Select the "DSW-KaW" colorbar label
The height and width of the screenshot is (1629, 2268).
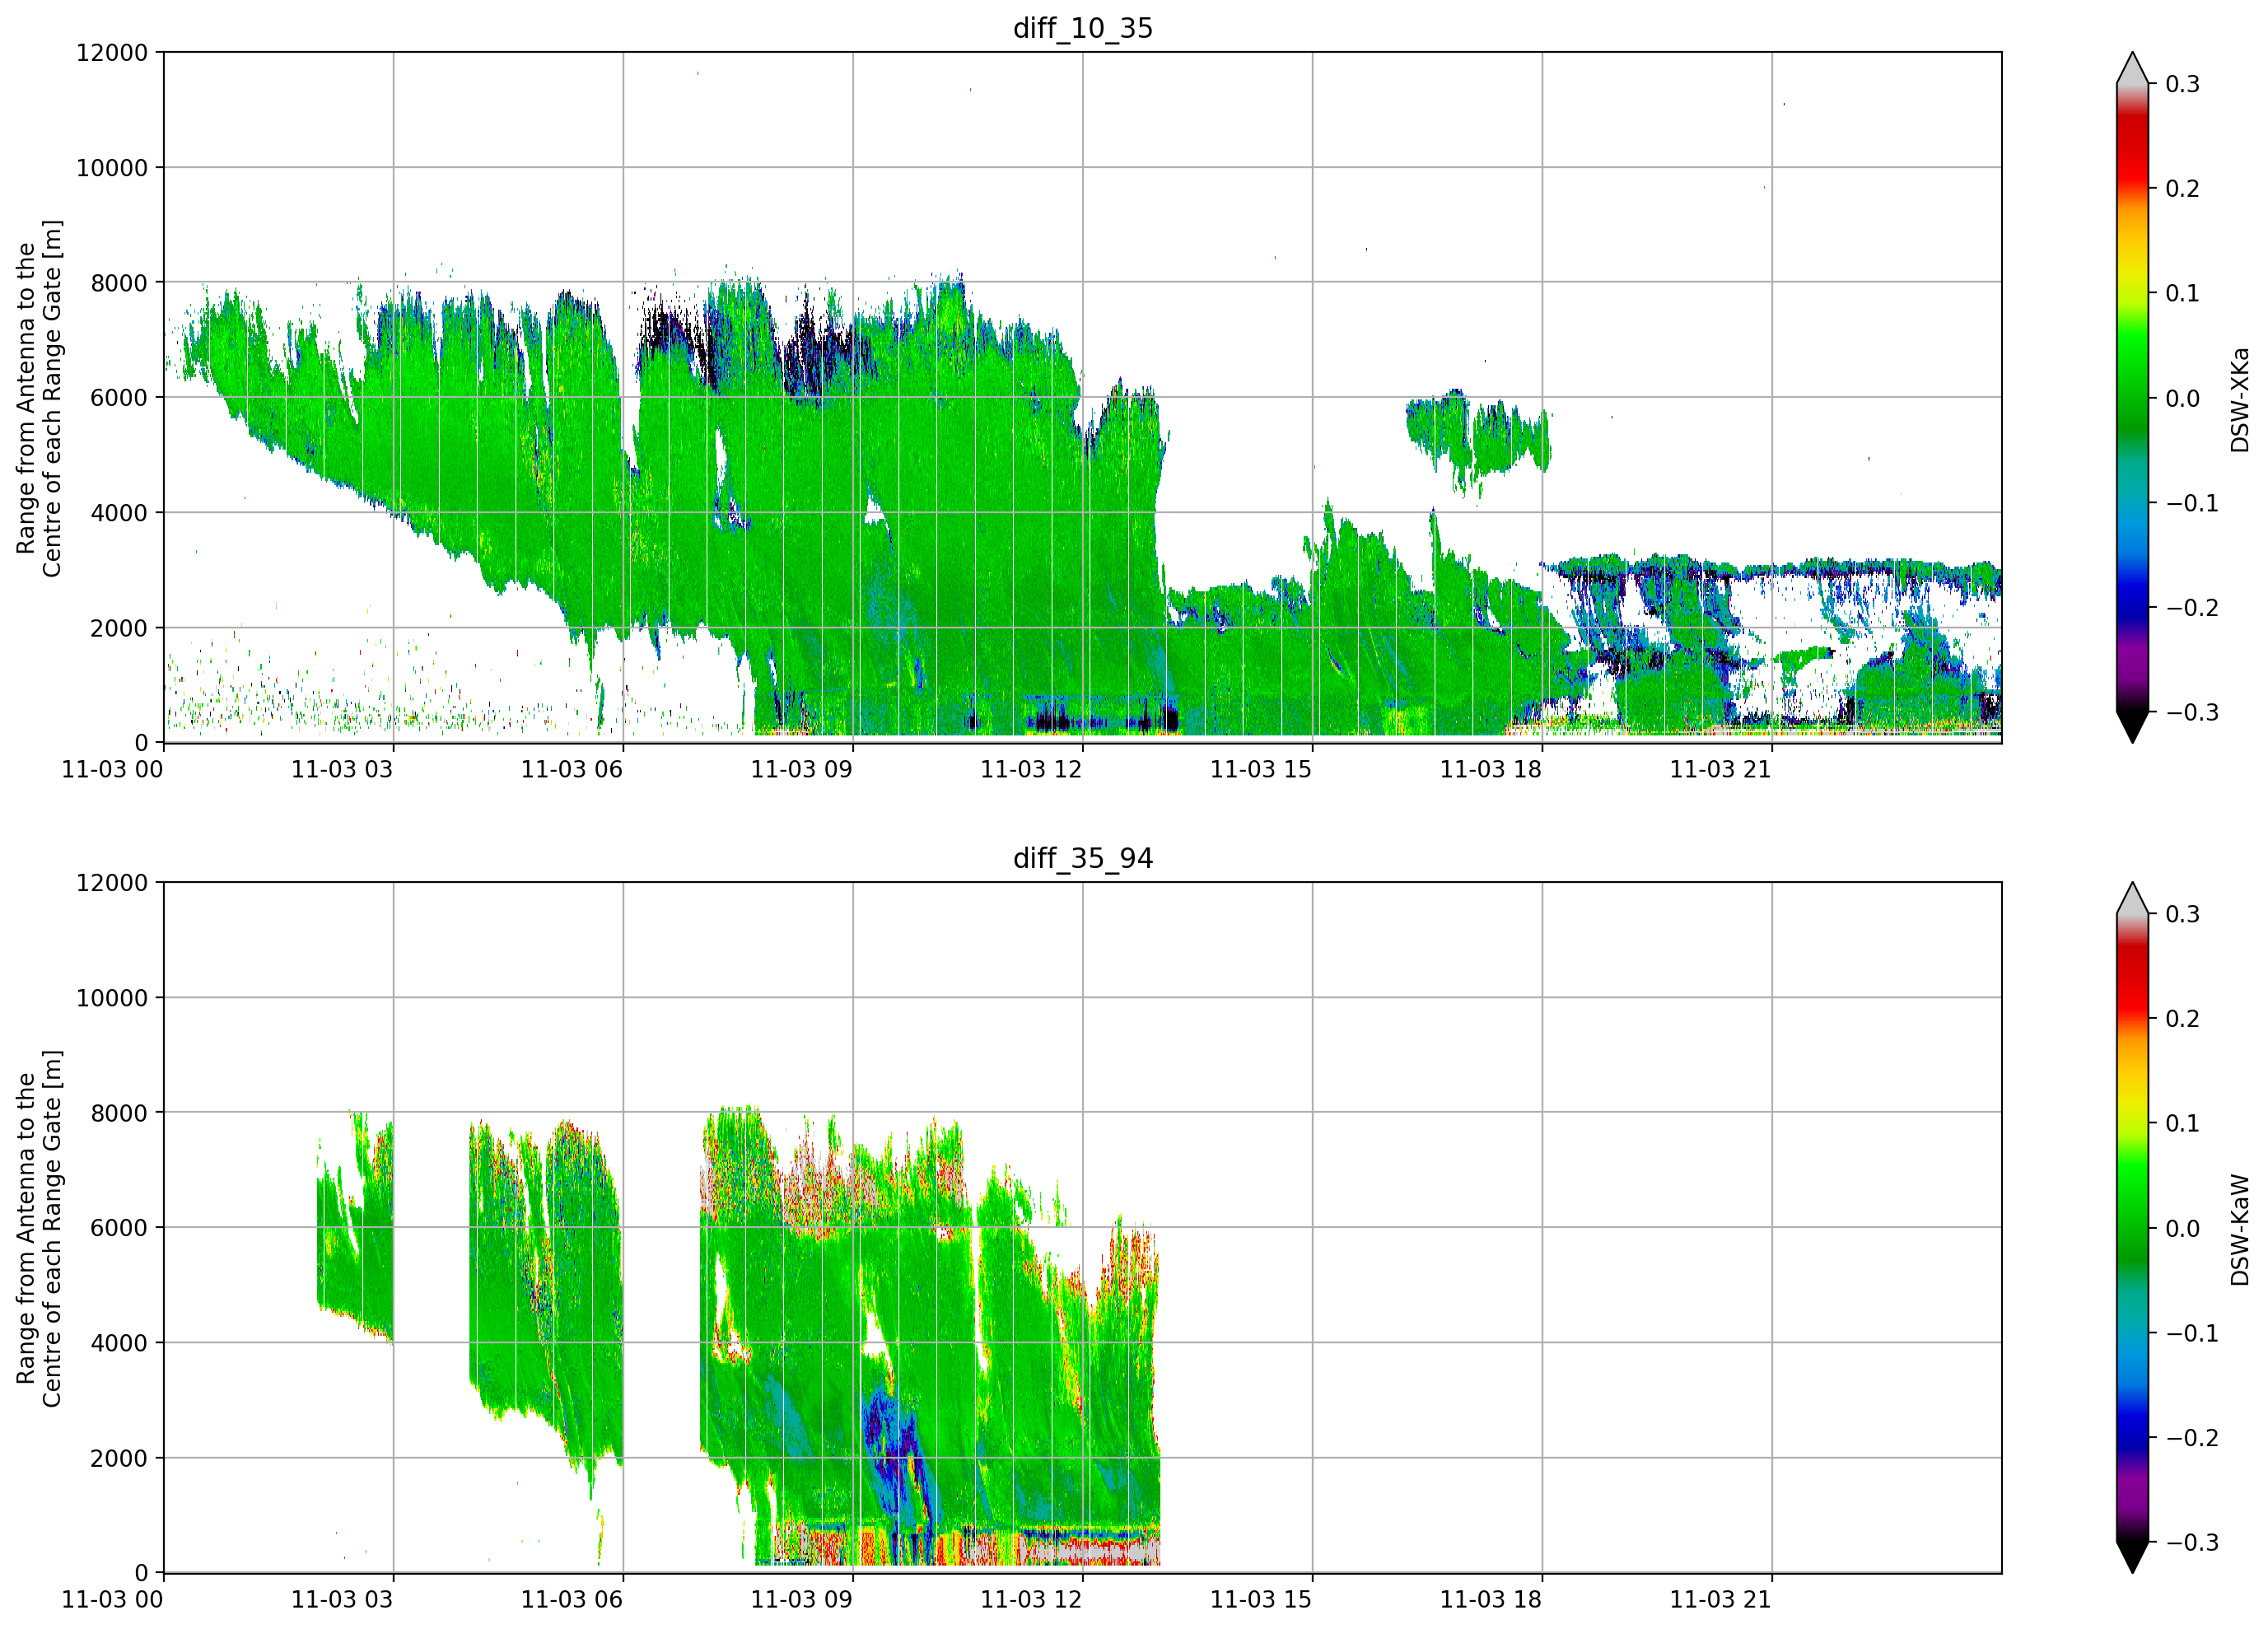[x=2239, y=1229]
